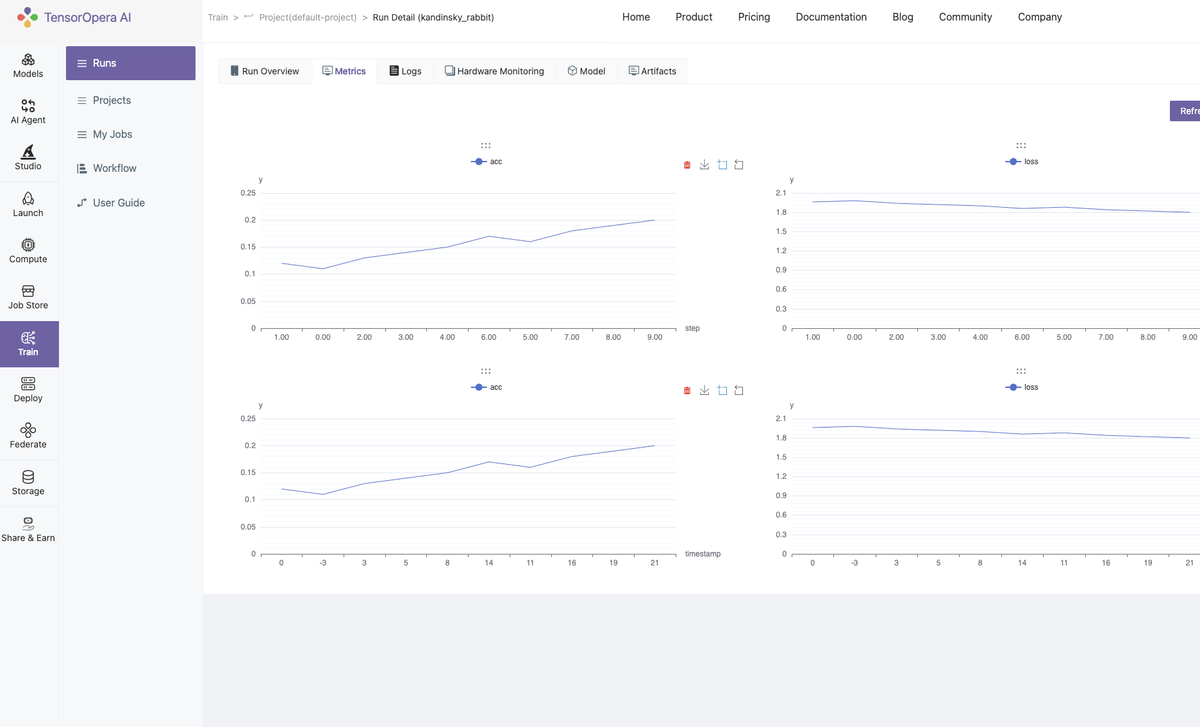The height and width of the screenshot is (727, 1200).
Task: Click the purple Refresh button
Action: tap(1185, 111)
